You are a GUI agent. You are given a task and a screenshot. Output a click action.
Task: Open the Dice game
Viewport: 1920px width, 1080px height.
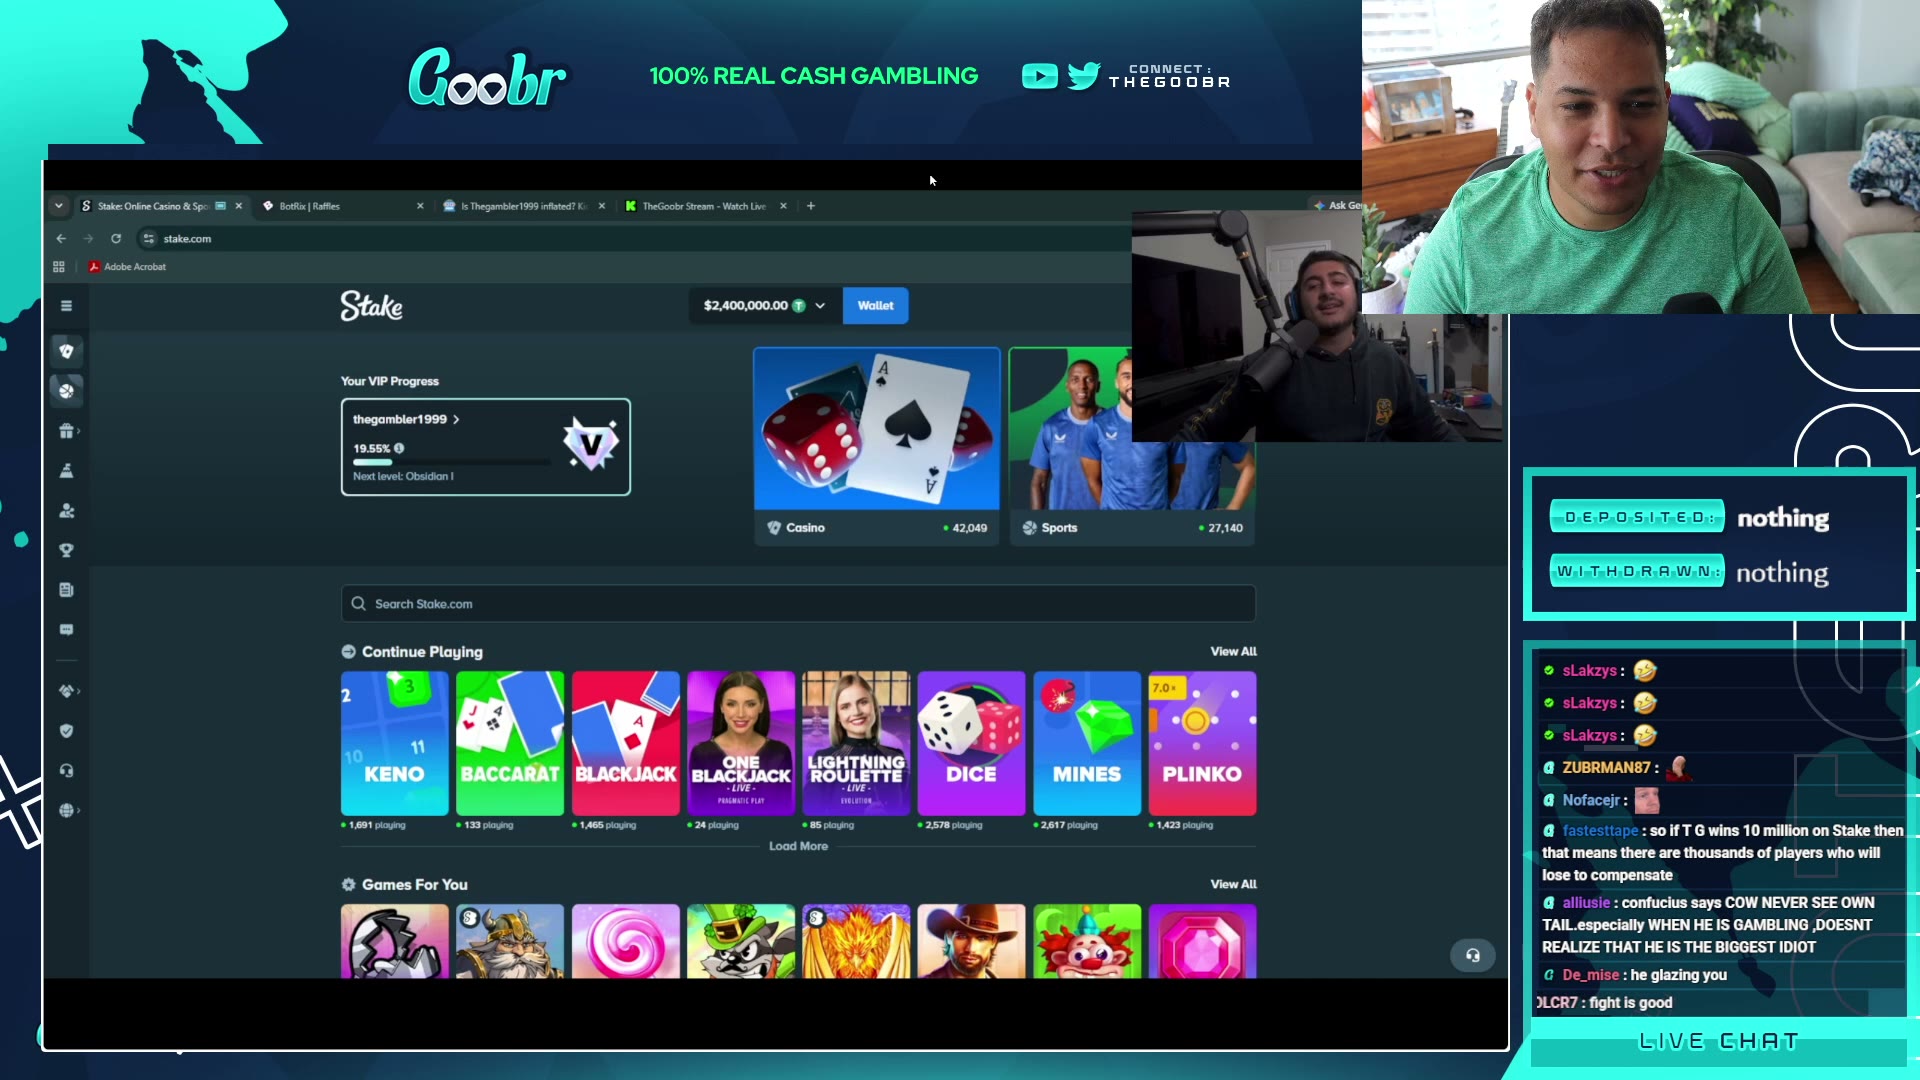coord(972,744)
